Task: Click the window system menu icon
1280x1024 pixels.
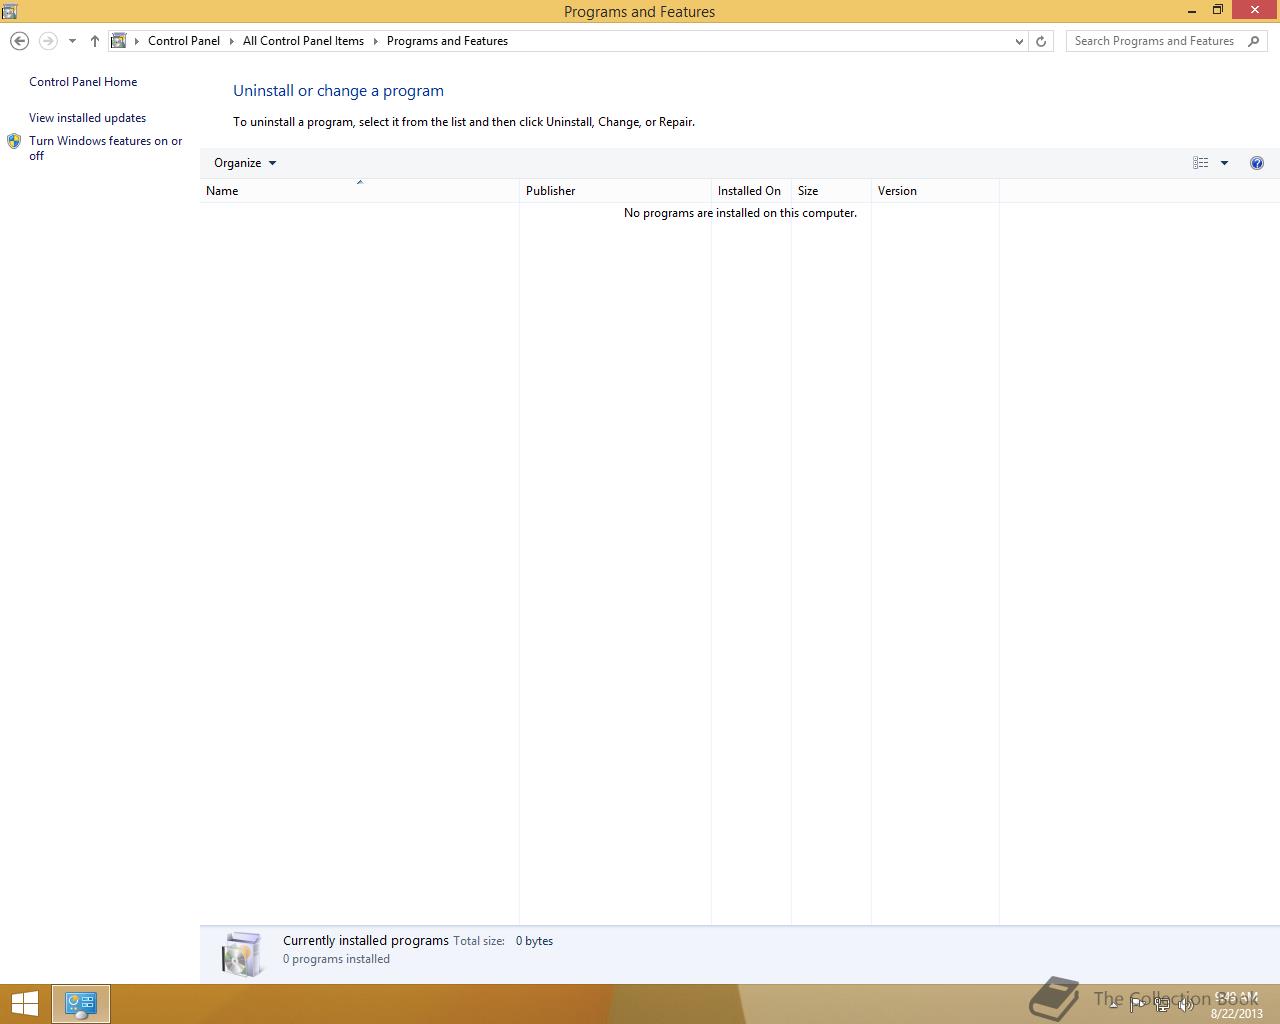Action: (9, 11)
